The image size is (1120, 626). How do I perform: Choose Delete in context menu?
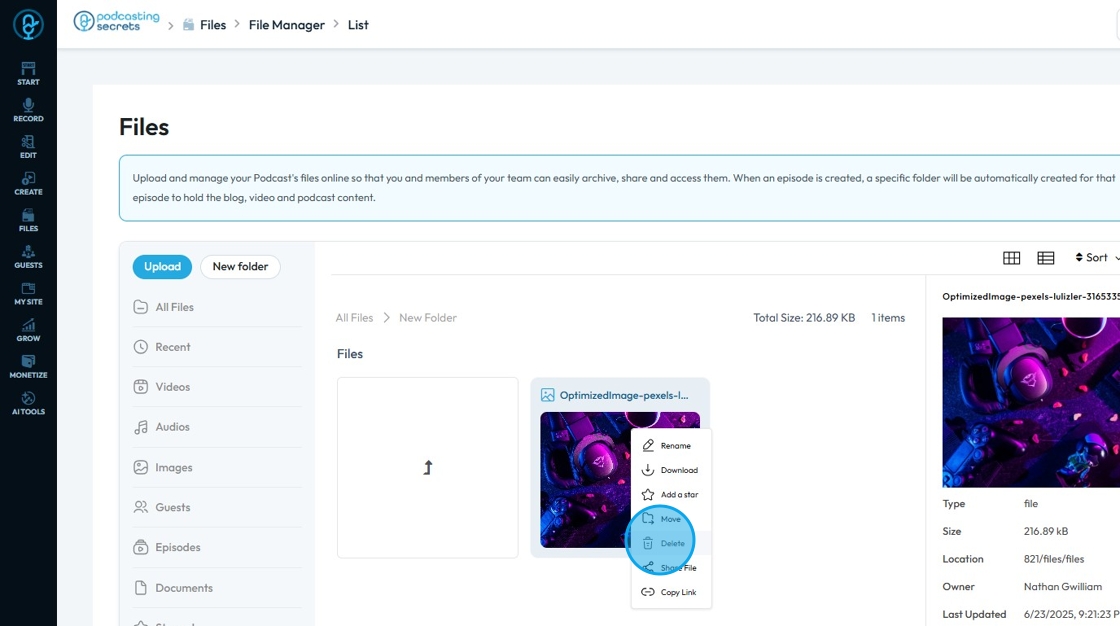pos(671,543)
